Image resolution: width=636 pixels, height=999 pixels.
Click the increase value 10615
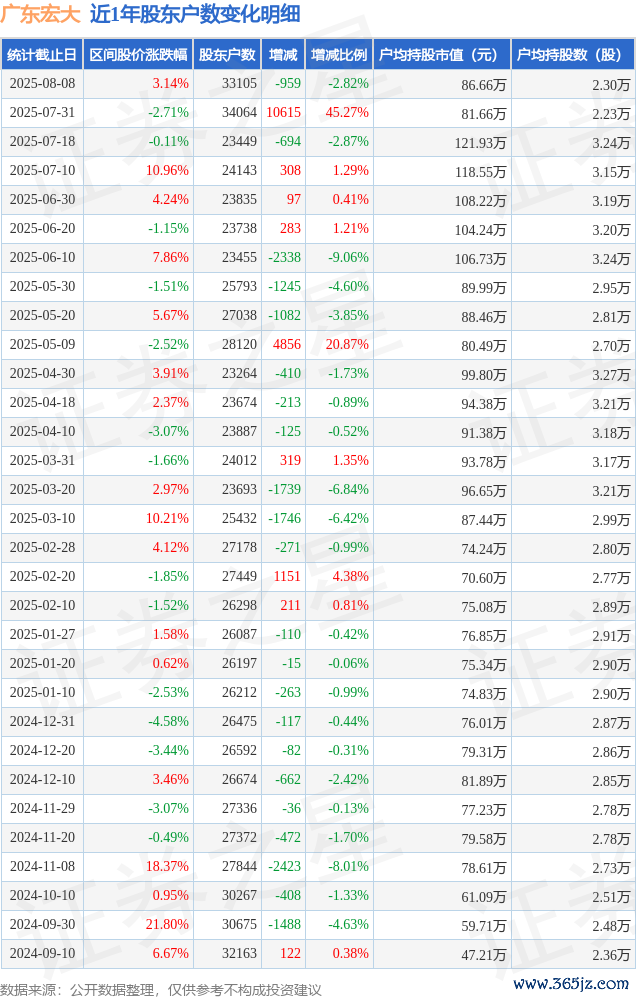(x=284, y=113)
